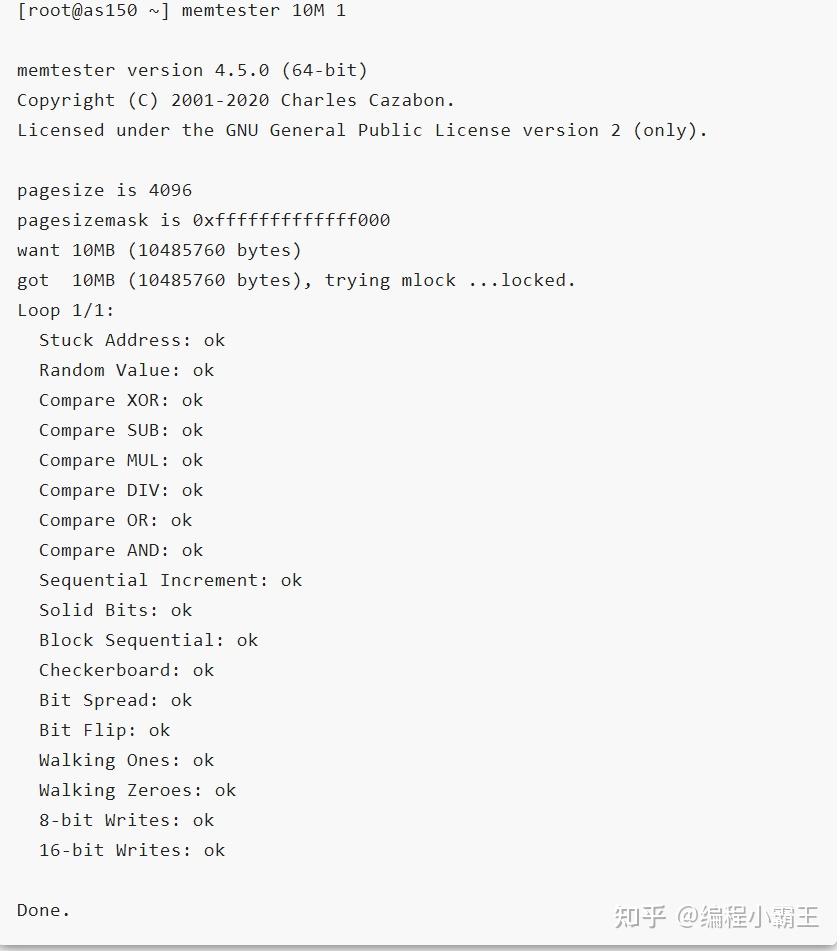
Task: Click the Done. text
Action: (x=44, y=910)
